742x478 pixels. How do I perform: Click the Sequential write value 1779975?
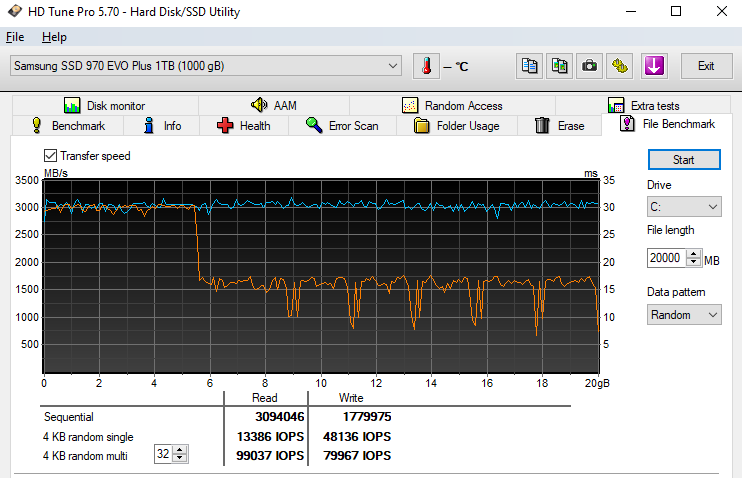367,416
